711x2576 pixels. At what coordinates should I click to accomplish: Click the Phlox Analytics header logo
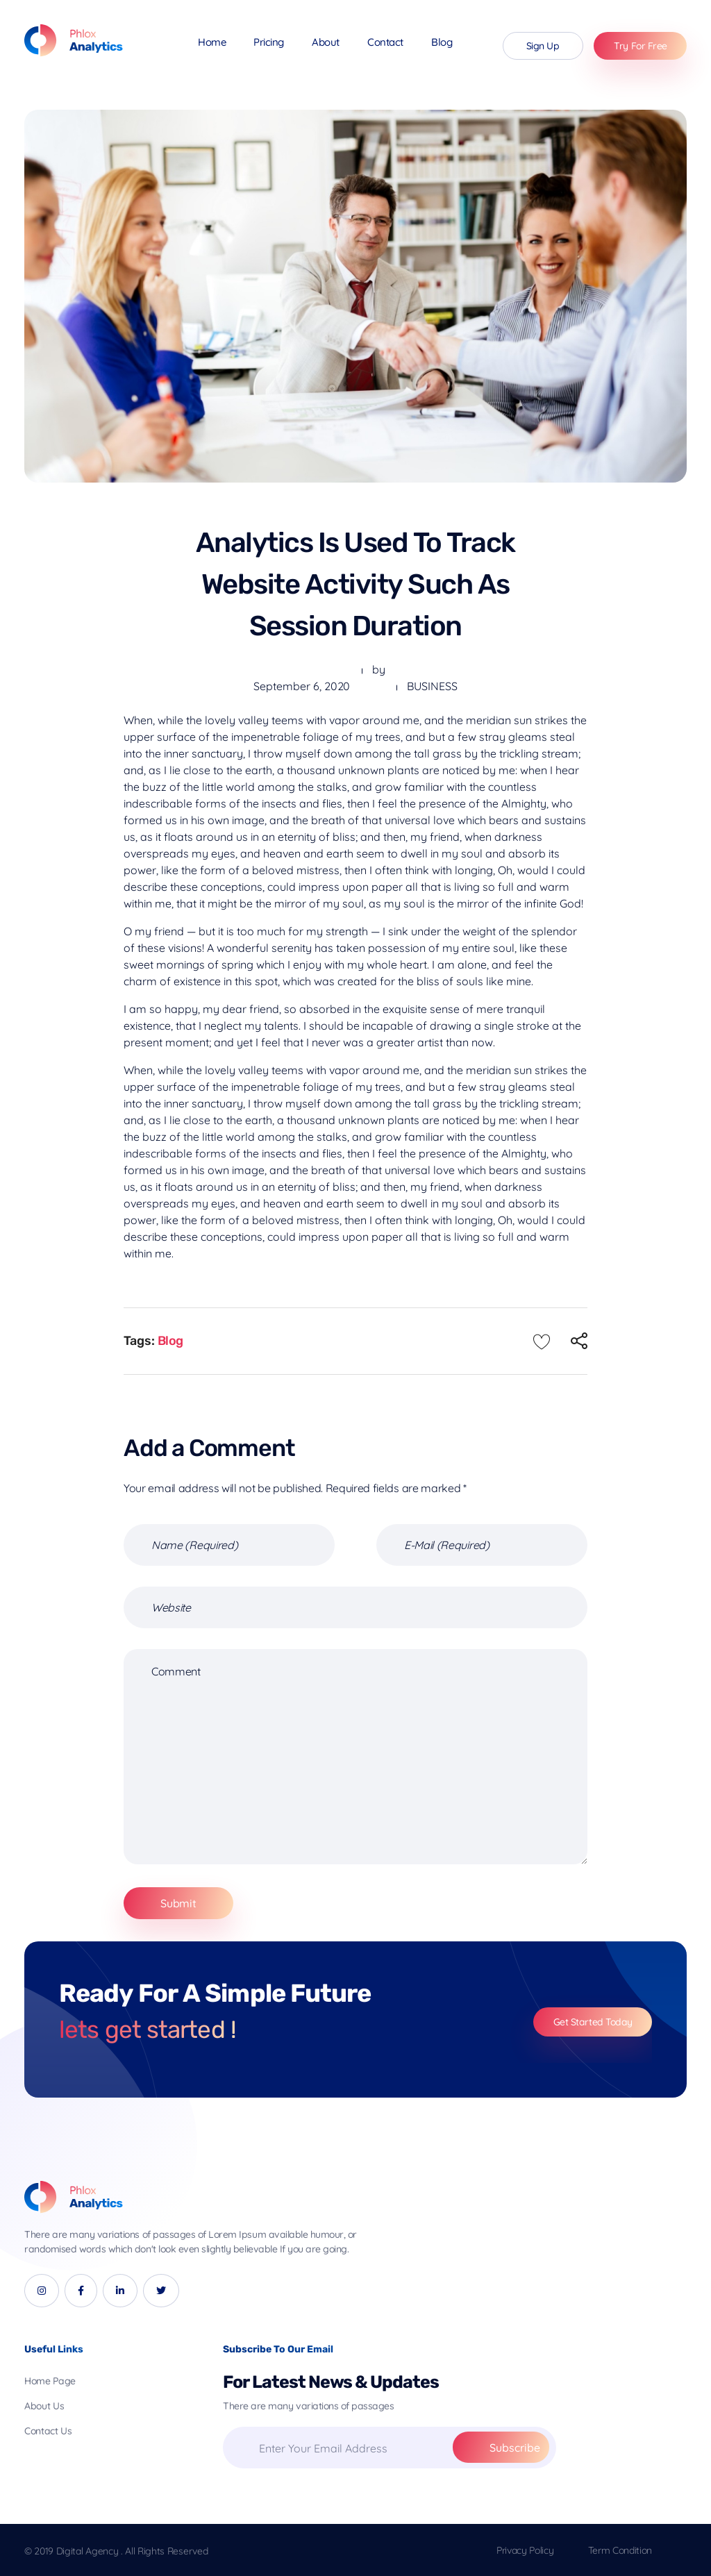(73, 41)
